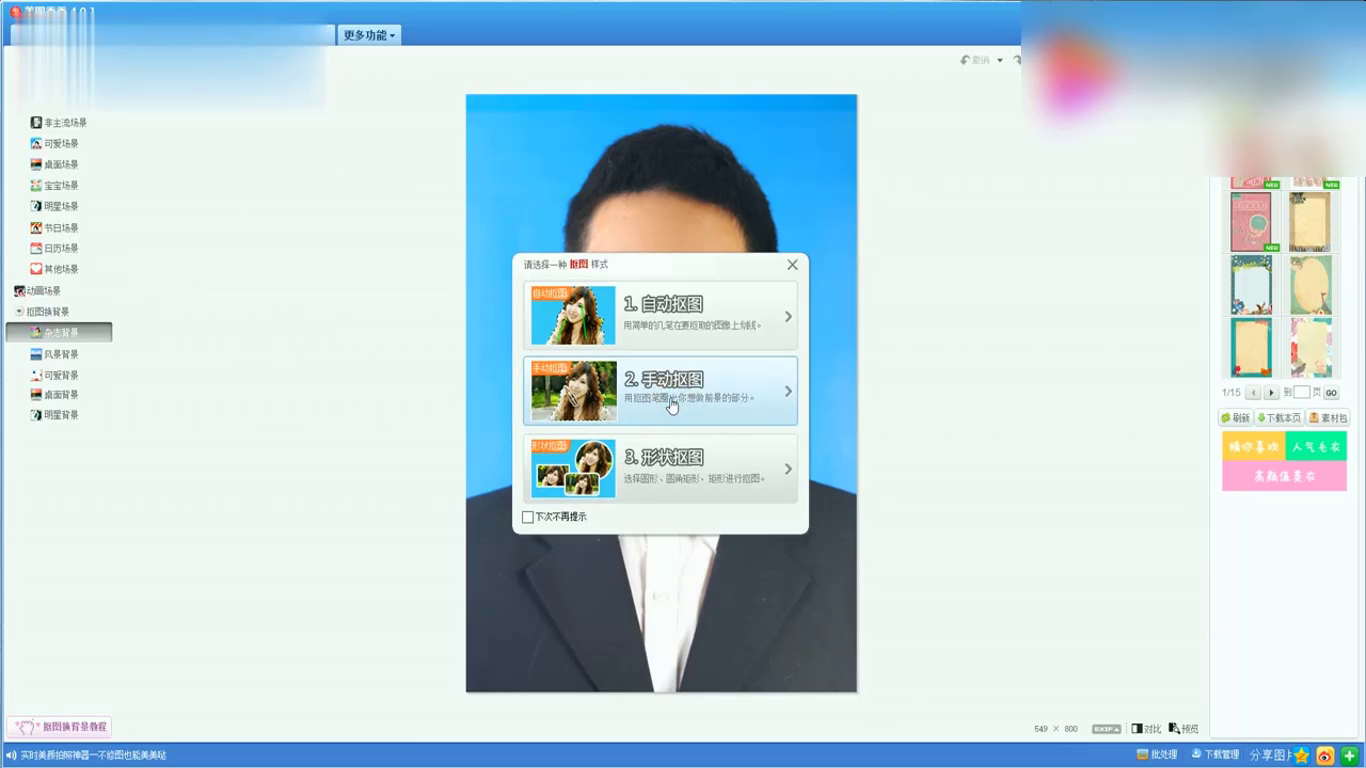The width and height of the screenshot is (1366, 768).
Task: Open the 素材包 material pack
Action: click(1328, 418)
